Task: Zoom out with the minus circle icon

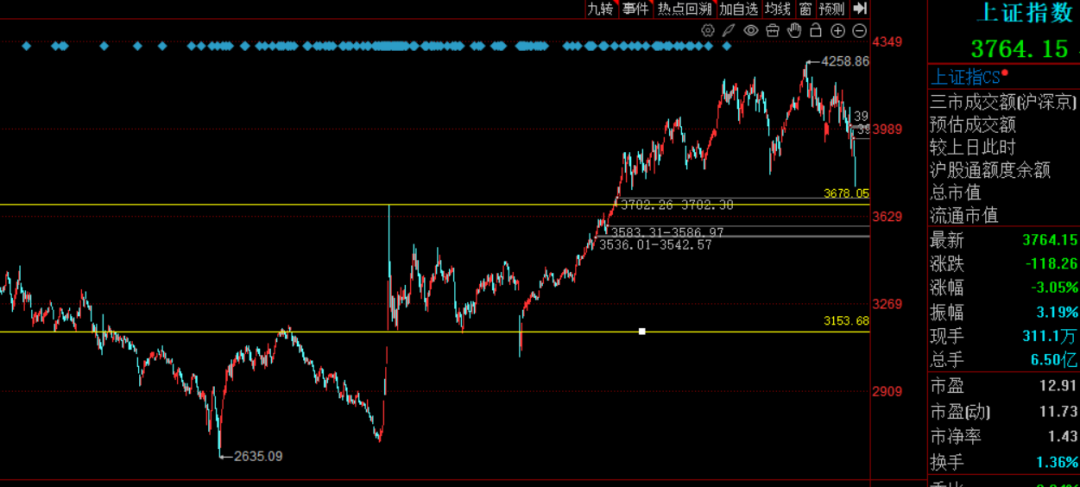Action: (859, 30)
